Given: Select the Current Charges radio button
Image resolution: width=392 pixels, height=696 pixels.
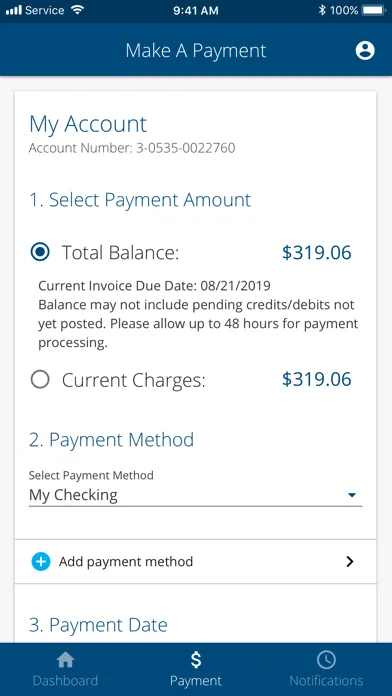Looking at the screenshot, I should coord(40,380).
